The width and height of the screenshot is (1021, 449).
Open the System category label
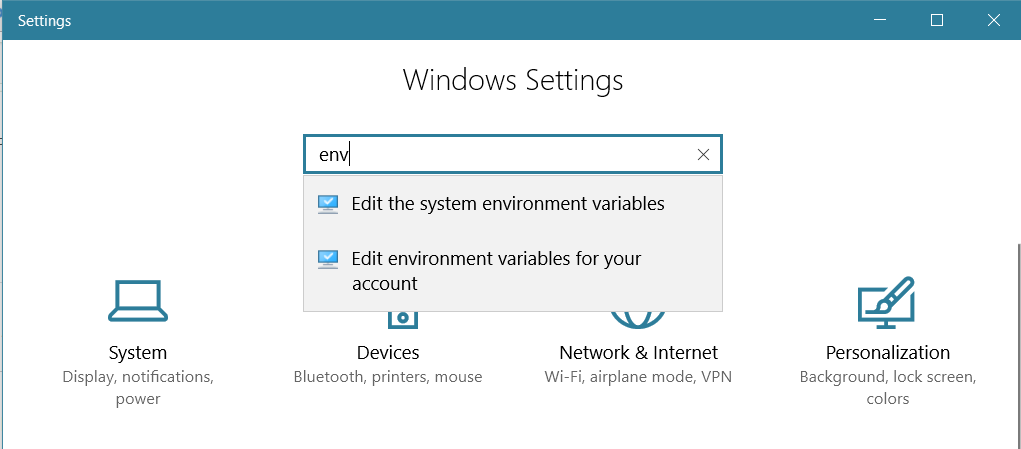(x=138, y=353)
